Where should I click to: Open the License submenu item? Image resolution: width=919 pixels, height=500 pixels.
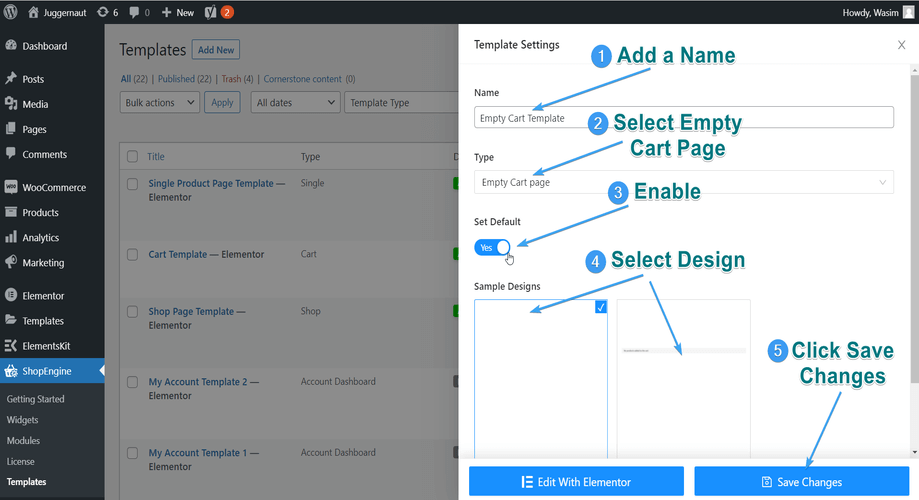coord(21,462)
